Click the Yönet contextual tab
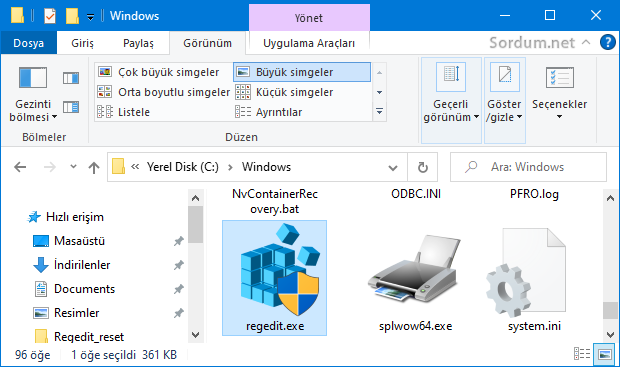This screenshot has width=620, height=367. (x=309, y=18)
